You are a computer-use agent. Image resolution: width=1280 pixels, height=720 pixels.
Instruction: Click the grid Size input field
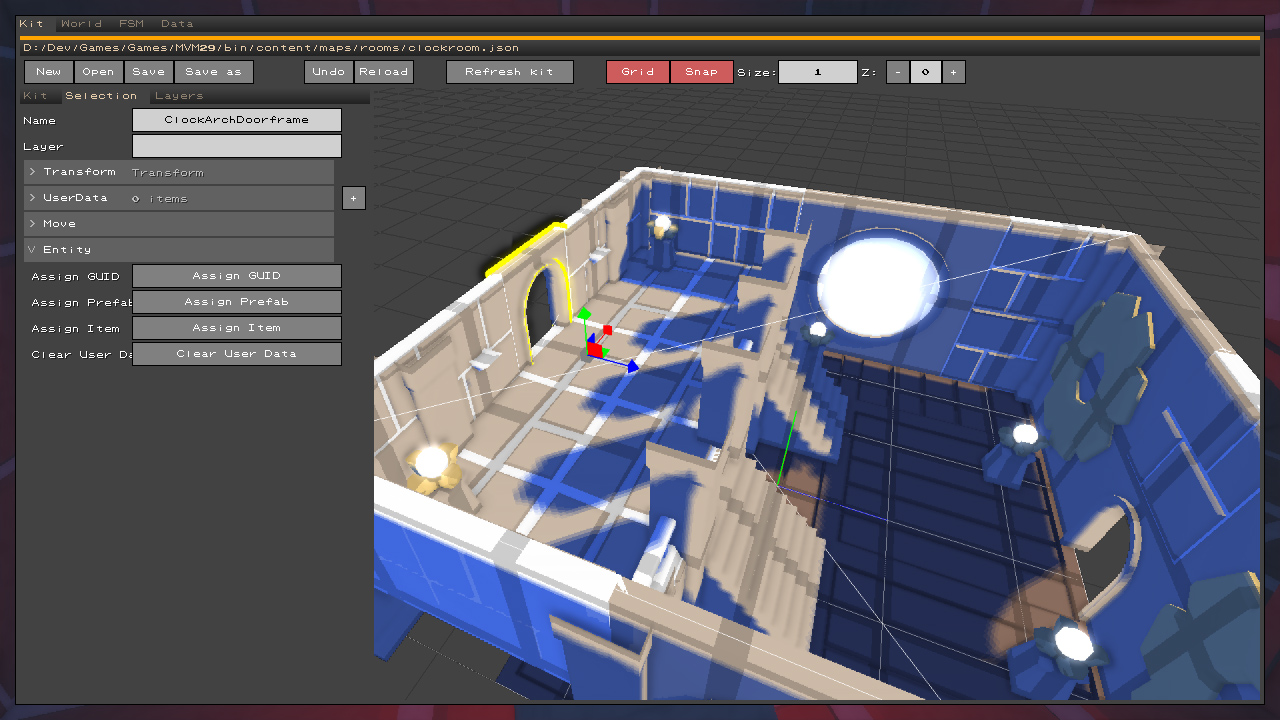[x=818, y=72]
